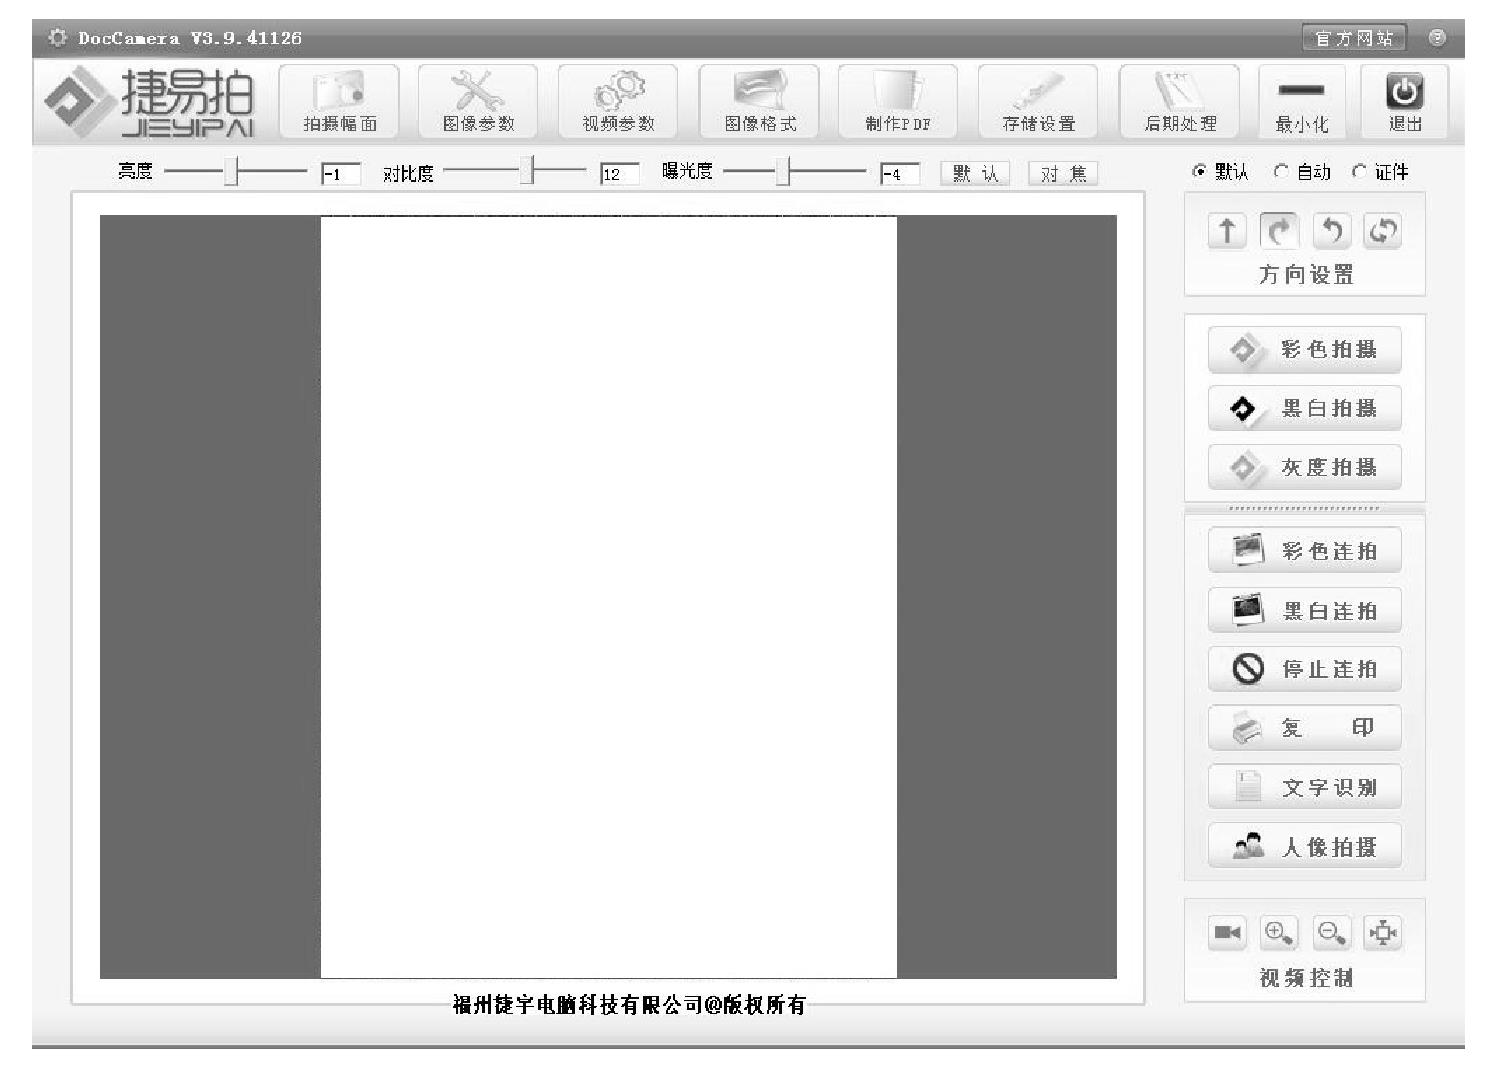1512x1077 pixels.
Task: Click the gear icon beside DocCamera title
Action: coord(59,38)
